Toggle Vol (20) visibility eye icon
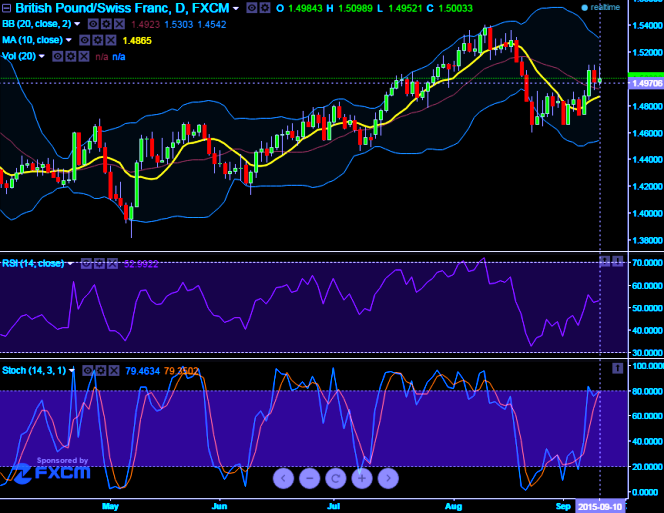The image size is (664, 513). (x=58, y=56)
